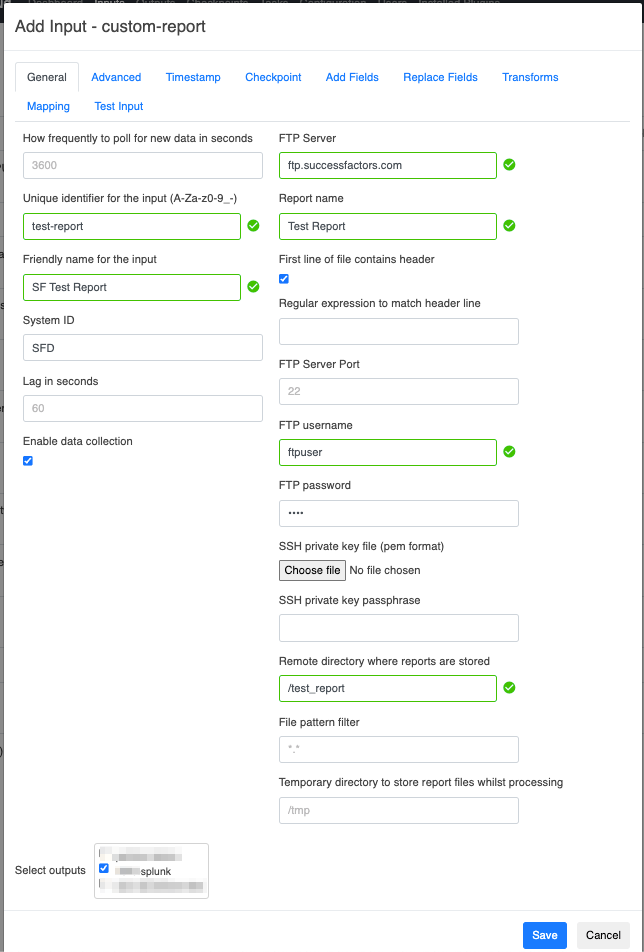Image resolution: width=644 pixels, height=952 pixels.
Task: Click green checkmark beside FTP Server field
Action: (x=510, y=165)
